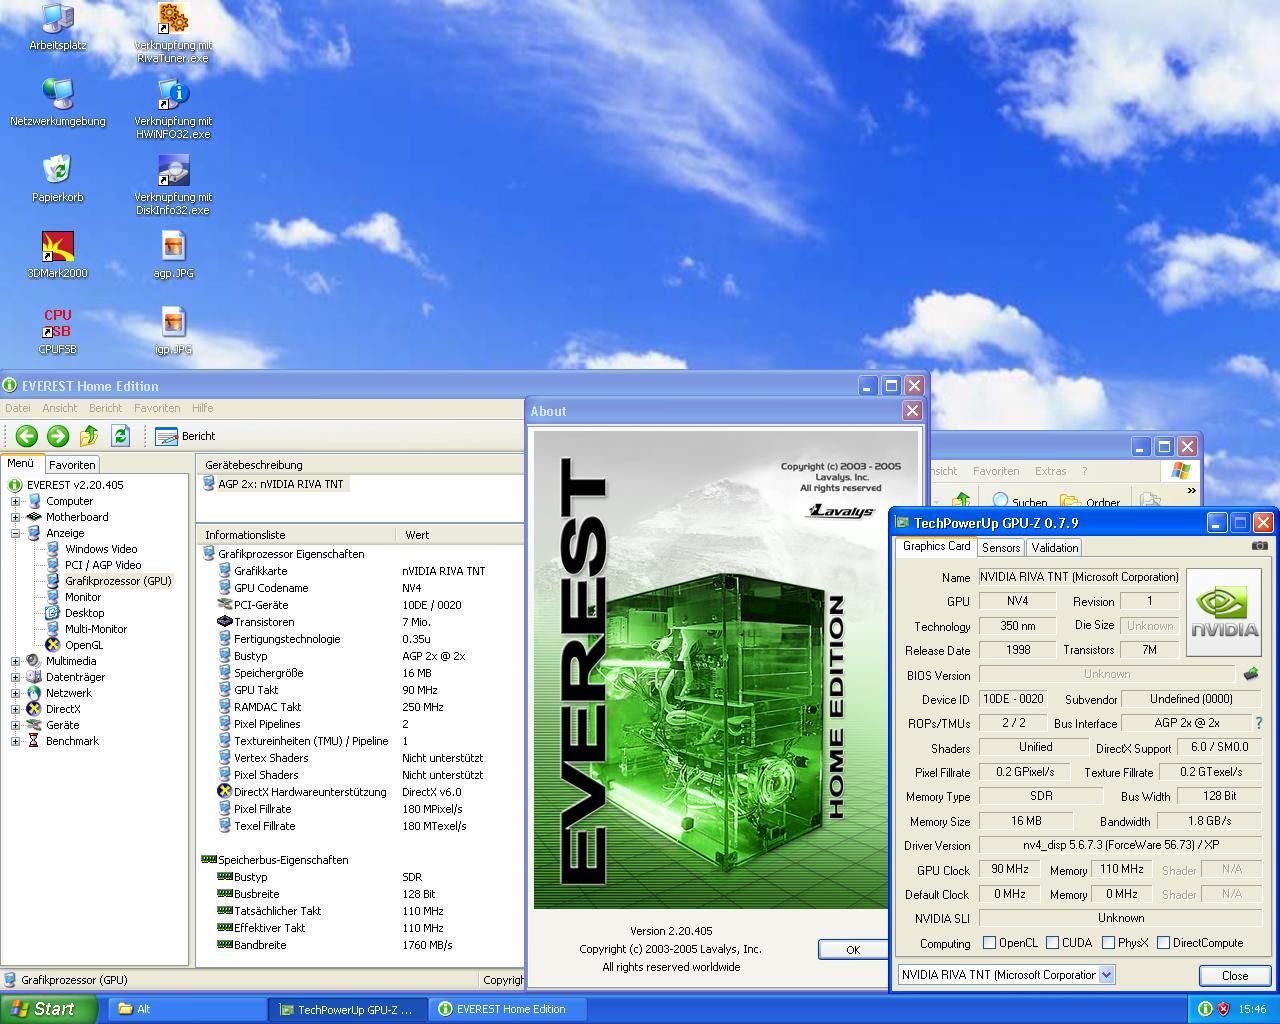Switch to TechPowerUp GPU-Z taskbar button

pos(347,1009)
